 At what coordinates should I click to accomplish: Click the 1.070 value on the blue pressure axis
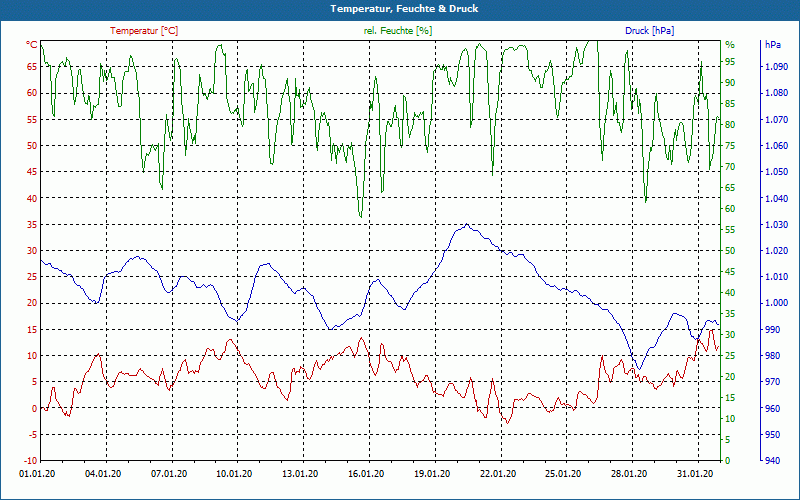coord(777,119)
